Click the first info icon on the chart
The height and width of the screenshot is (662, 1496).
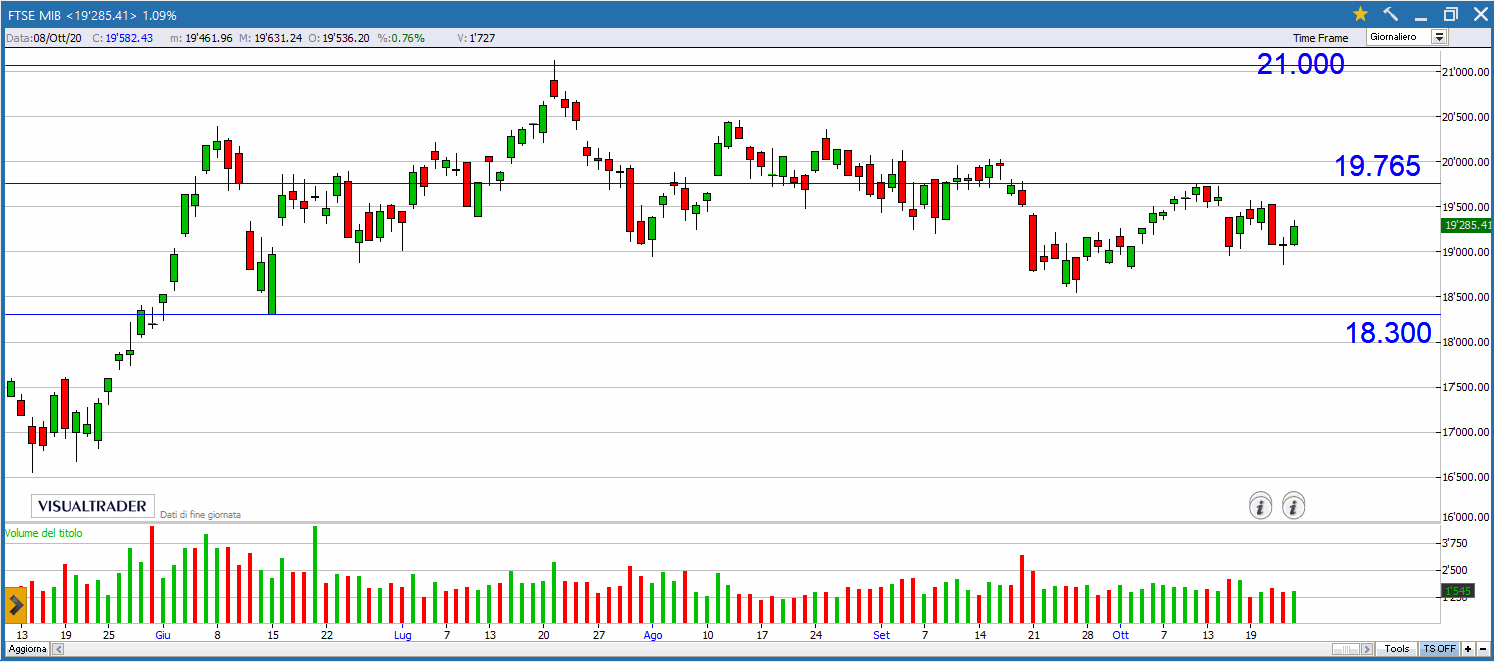[x=1261, y=506]
